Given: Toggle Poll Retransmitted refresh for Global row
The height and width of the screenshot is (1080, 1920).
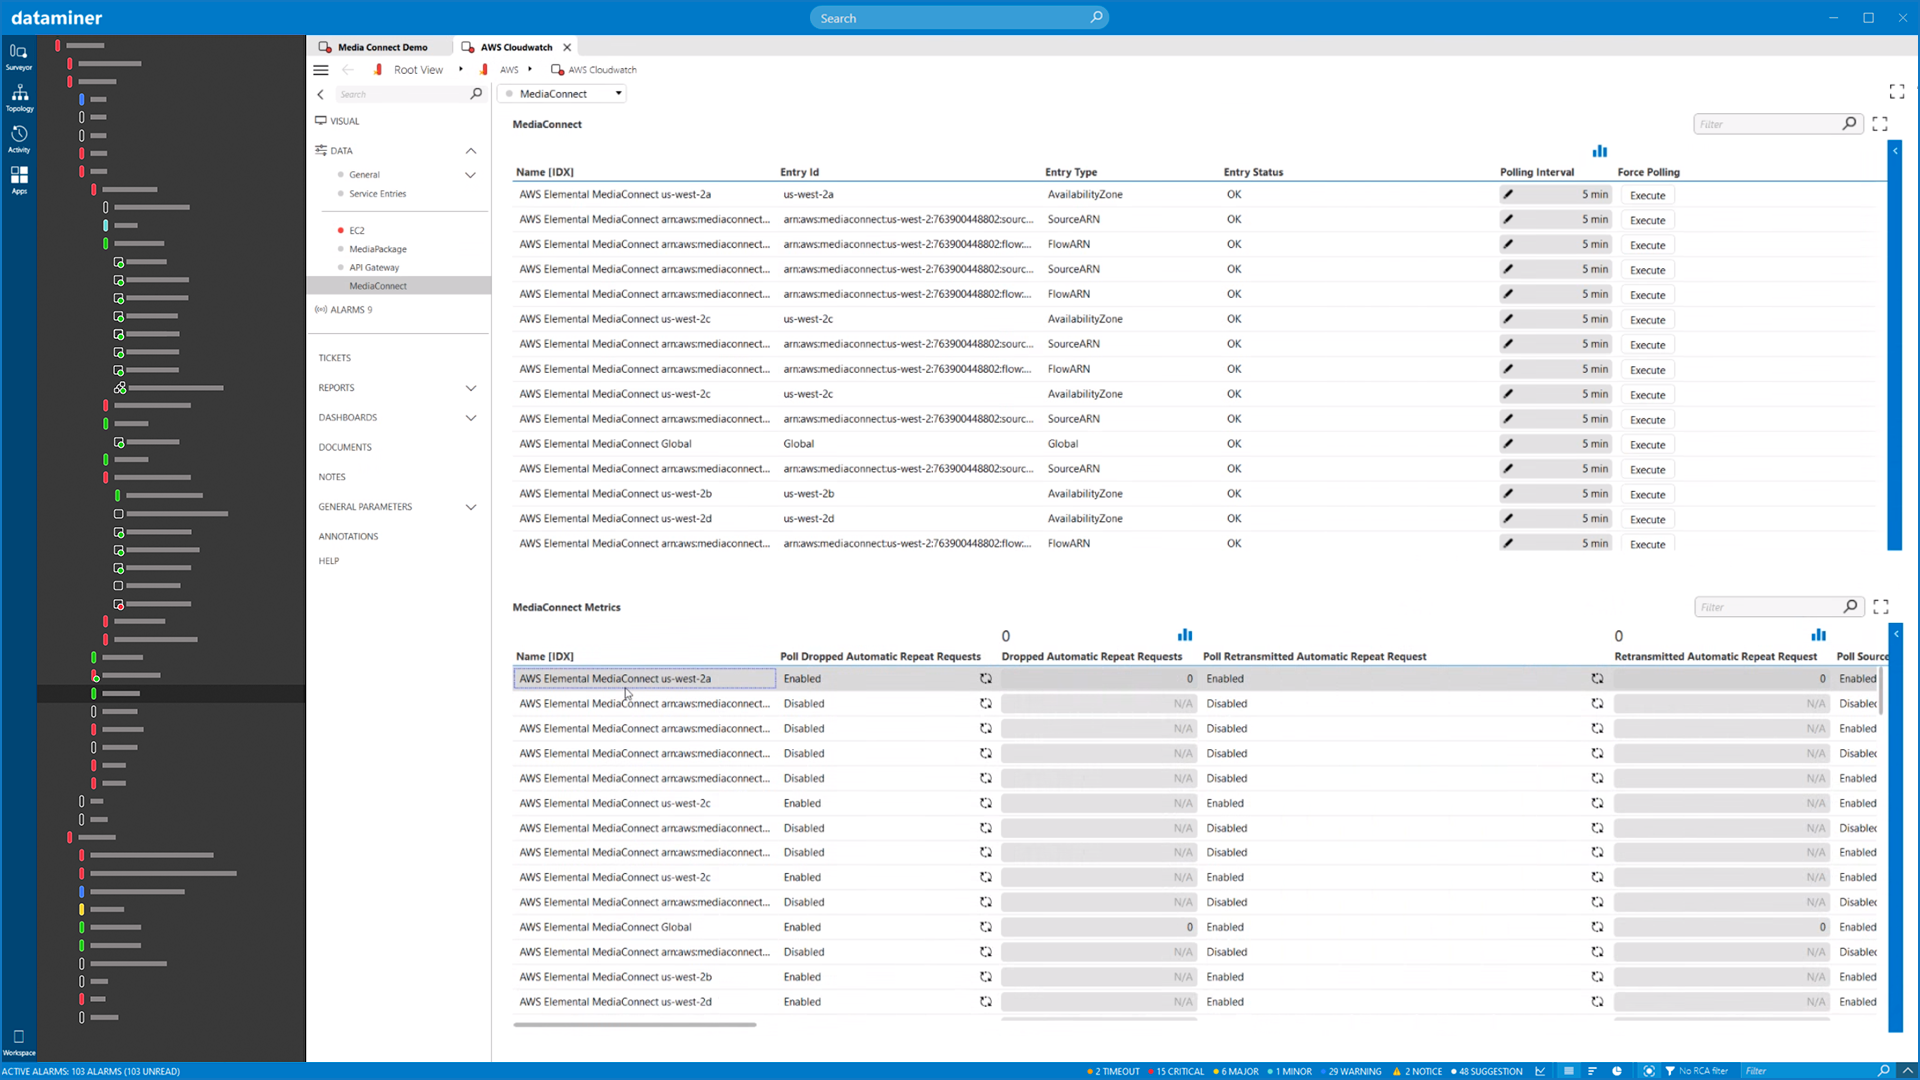Looking at the screenshot, I should [x=1597, y=928].
